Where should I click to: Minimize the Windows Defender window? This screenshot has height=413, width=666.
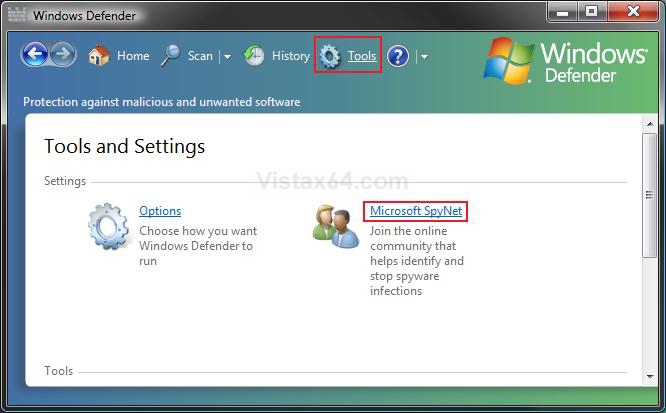562,12
